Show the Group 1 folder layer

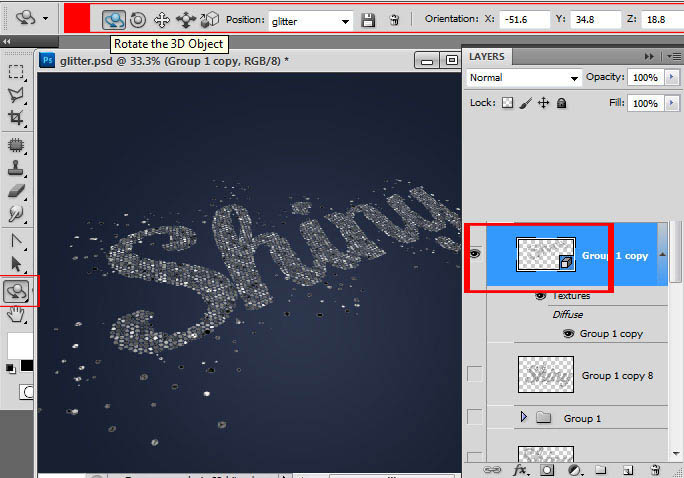click(475, 417)
